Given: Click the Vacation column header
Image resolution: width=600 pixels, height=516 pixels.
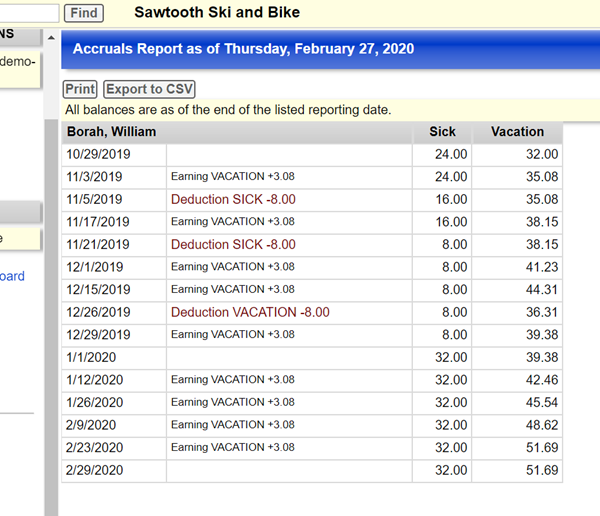Looking at the screenshot, I should 517,132.
